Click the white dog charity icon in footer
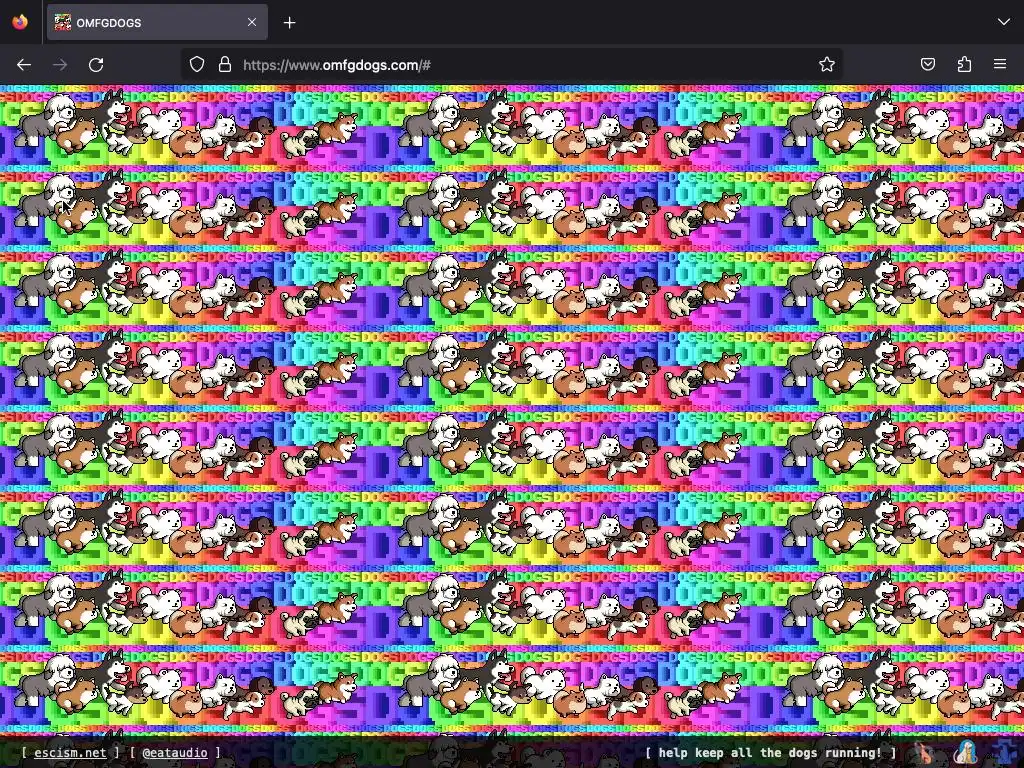The height and width of the screenshot is (768, 1024). point(965,752)
